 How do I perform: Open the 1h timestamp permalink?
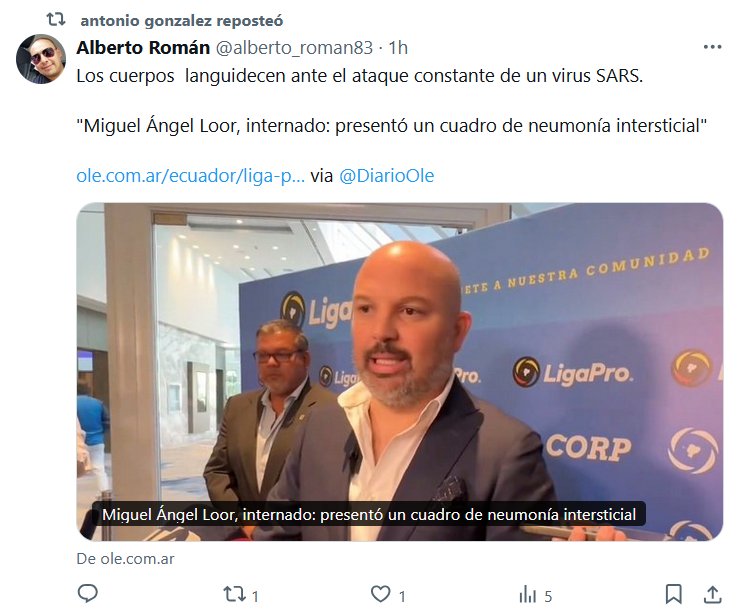(x=398, y=47)
